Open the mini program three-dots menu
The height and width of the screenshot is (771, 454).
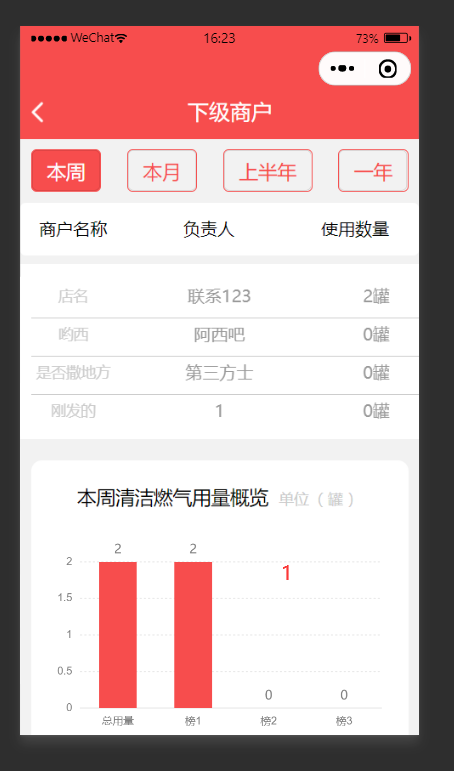[x=342, y=69]
